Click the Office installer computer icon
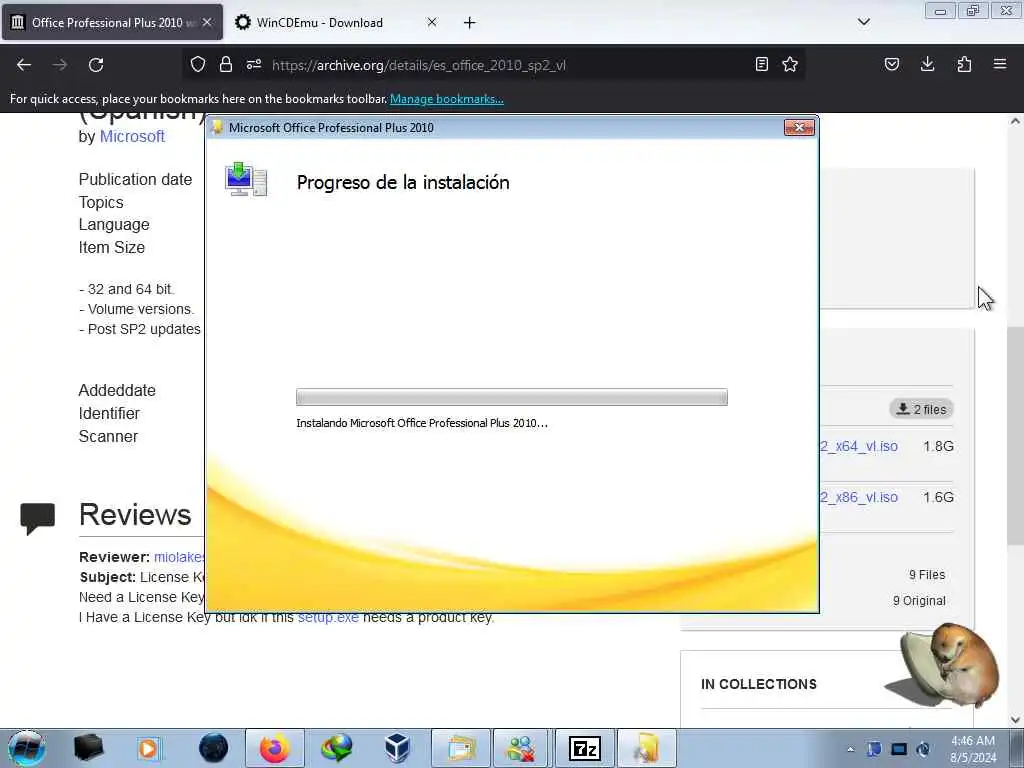 coord(246,180)
